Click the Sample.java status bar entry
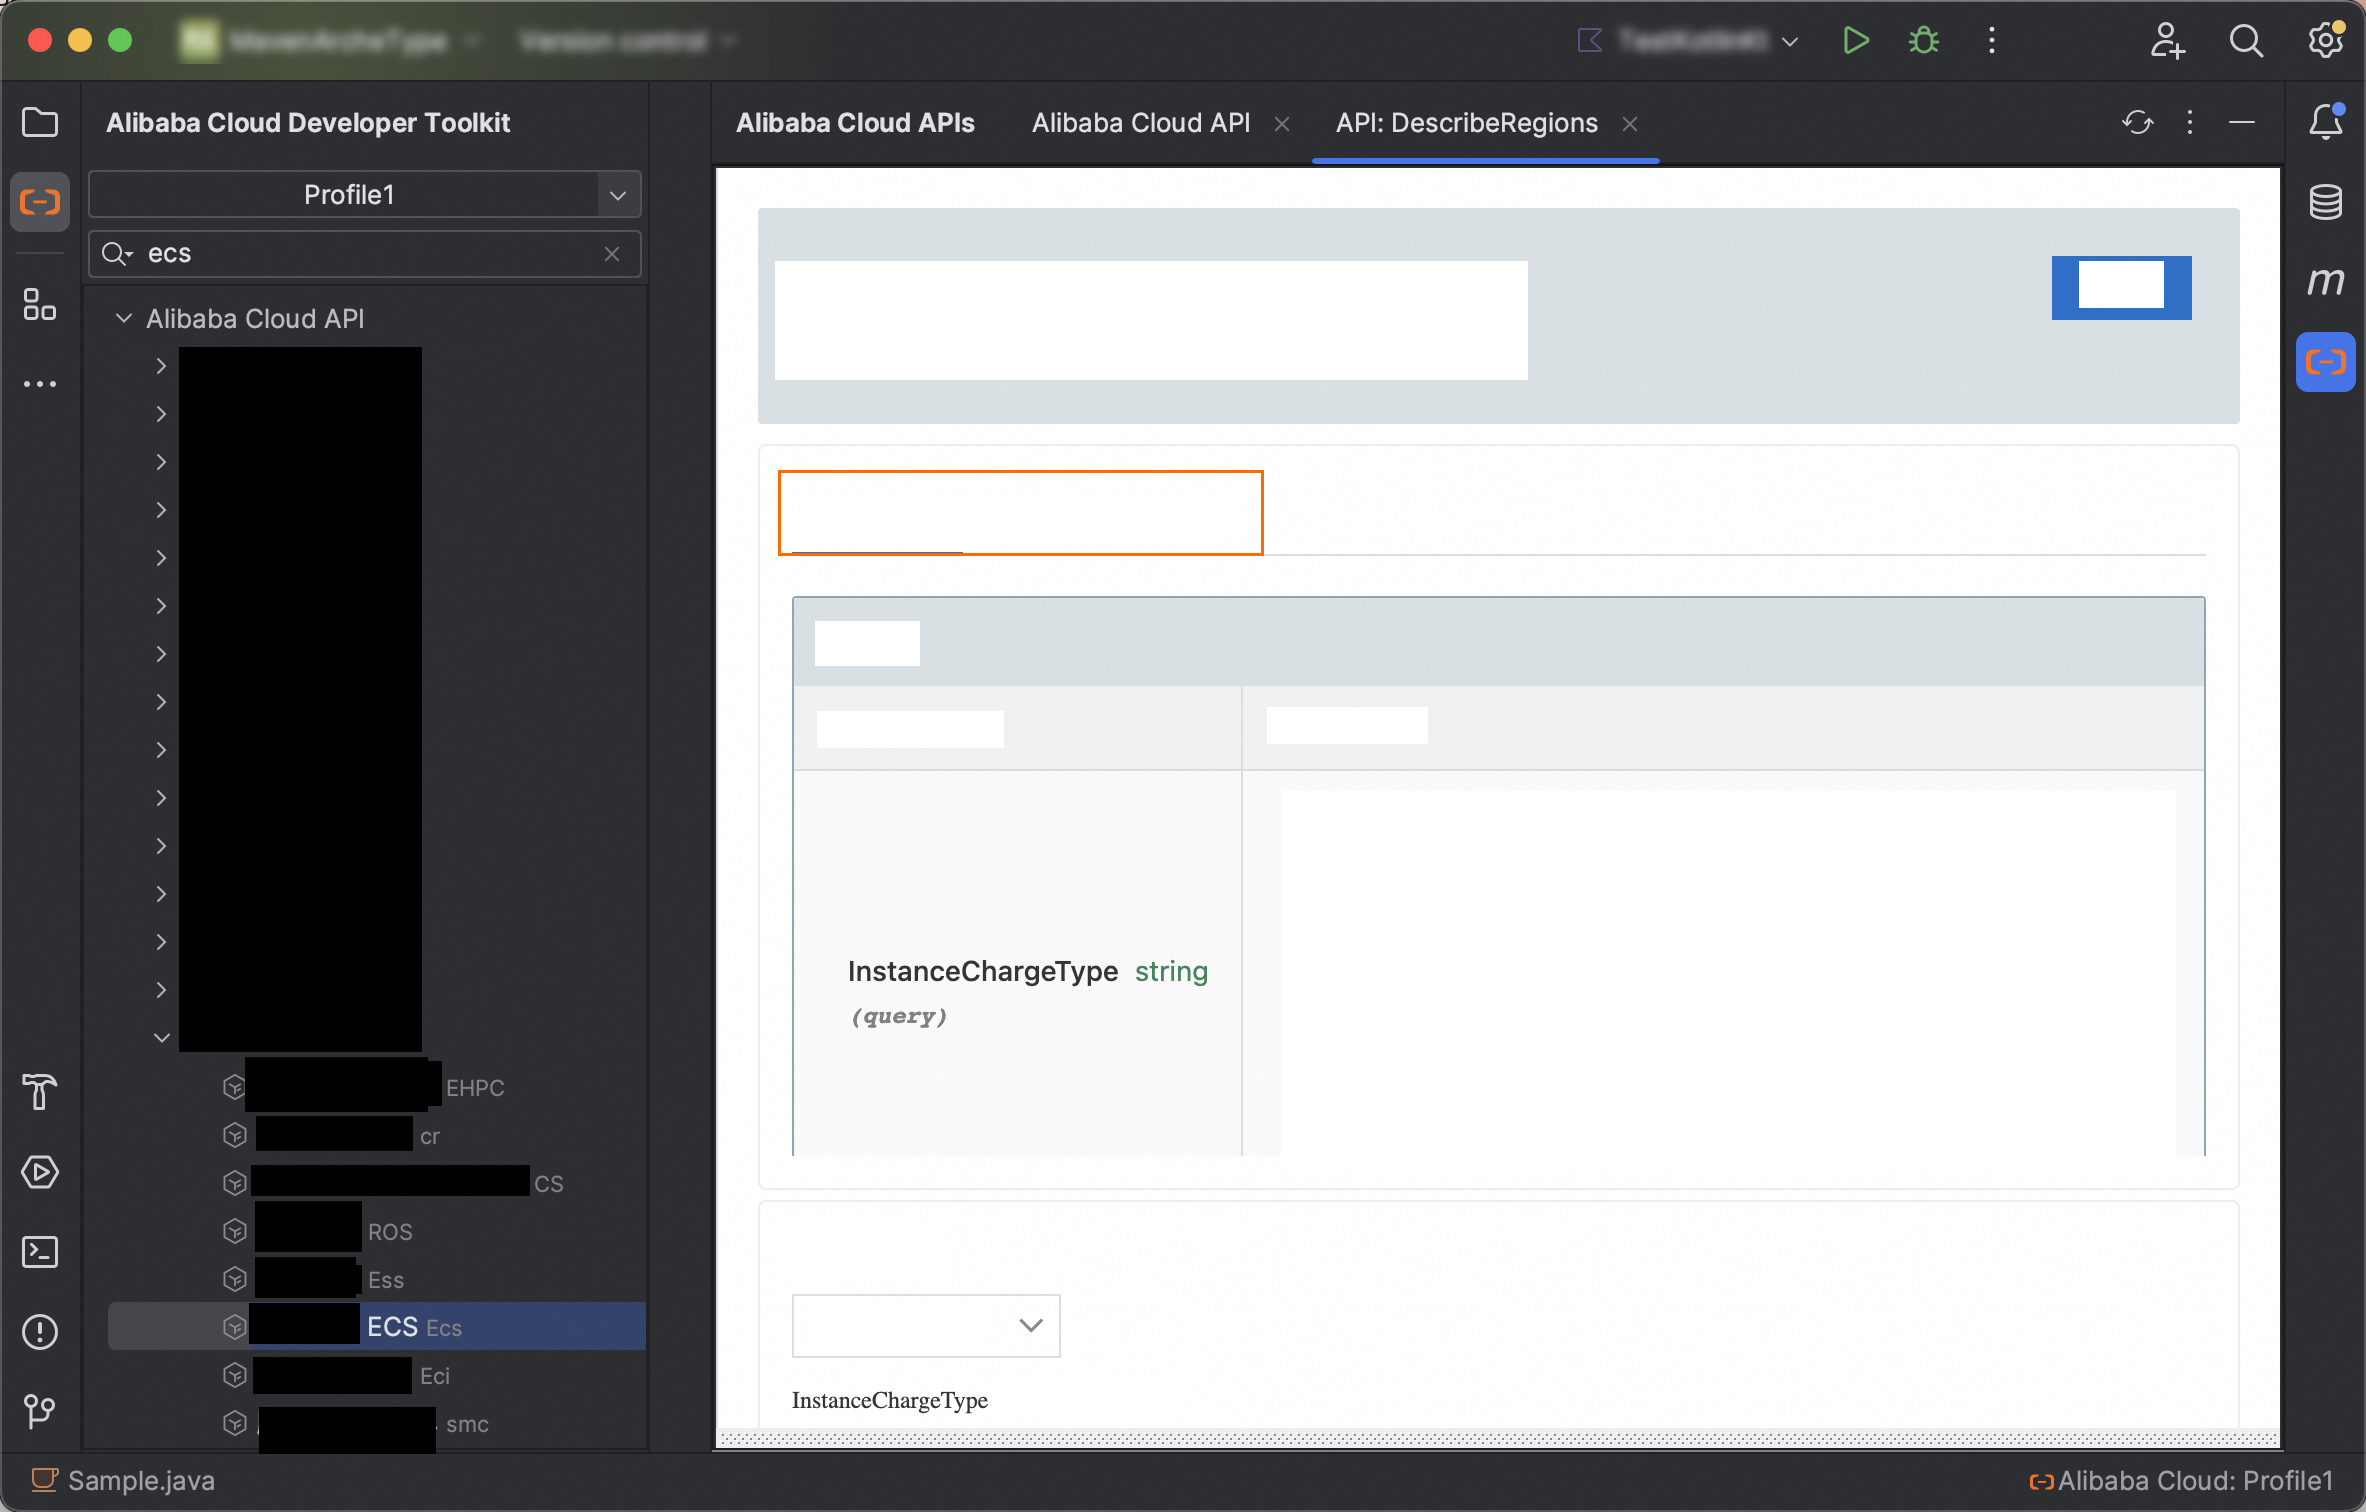2366x1512 pixels. (x=123, y=1480)
